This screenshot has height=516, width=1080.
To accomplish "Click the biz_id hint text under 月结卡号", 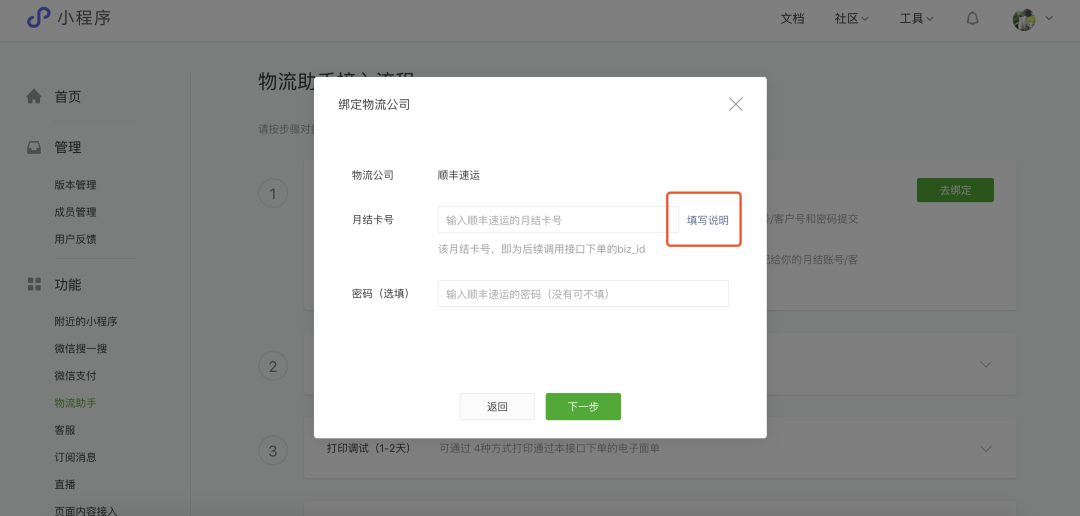I will (x=541, y=249).
